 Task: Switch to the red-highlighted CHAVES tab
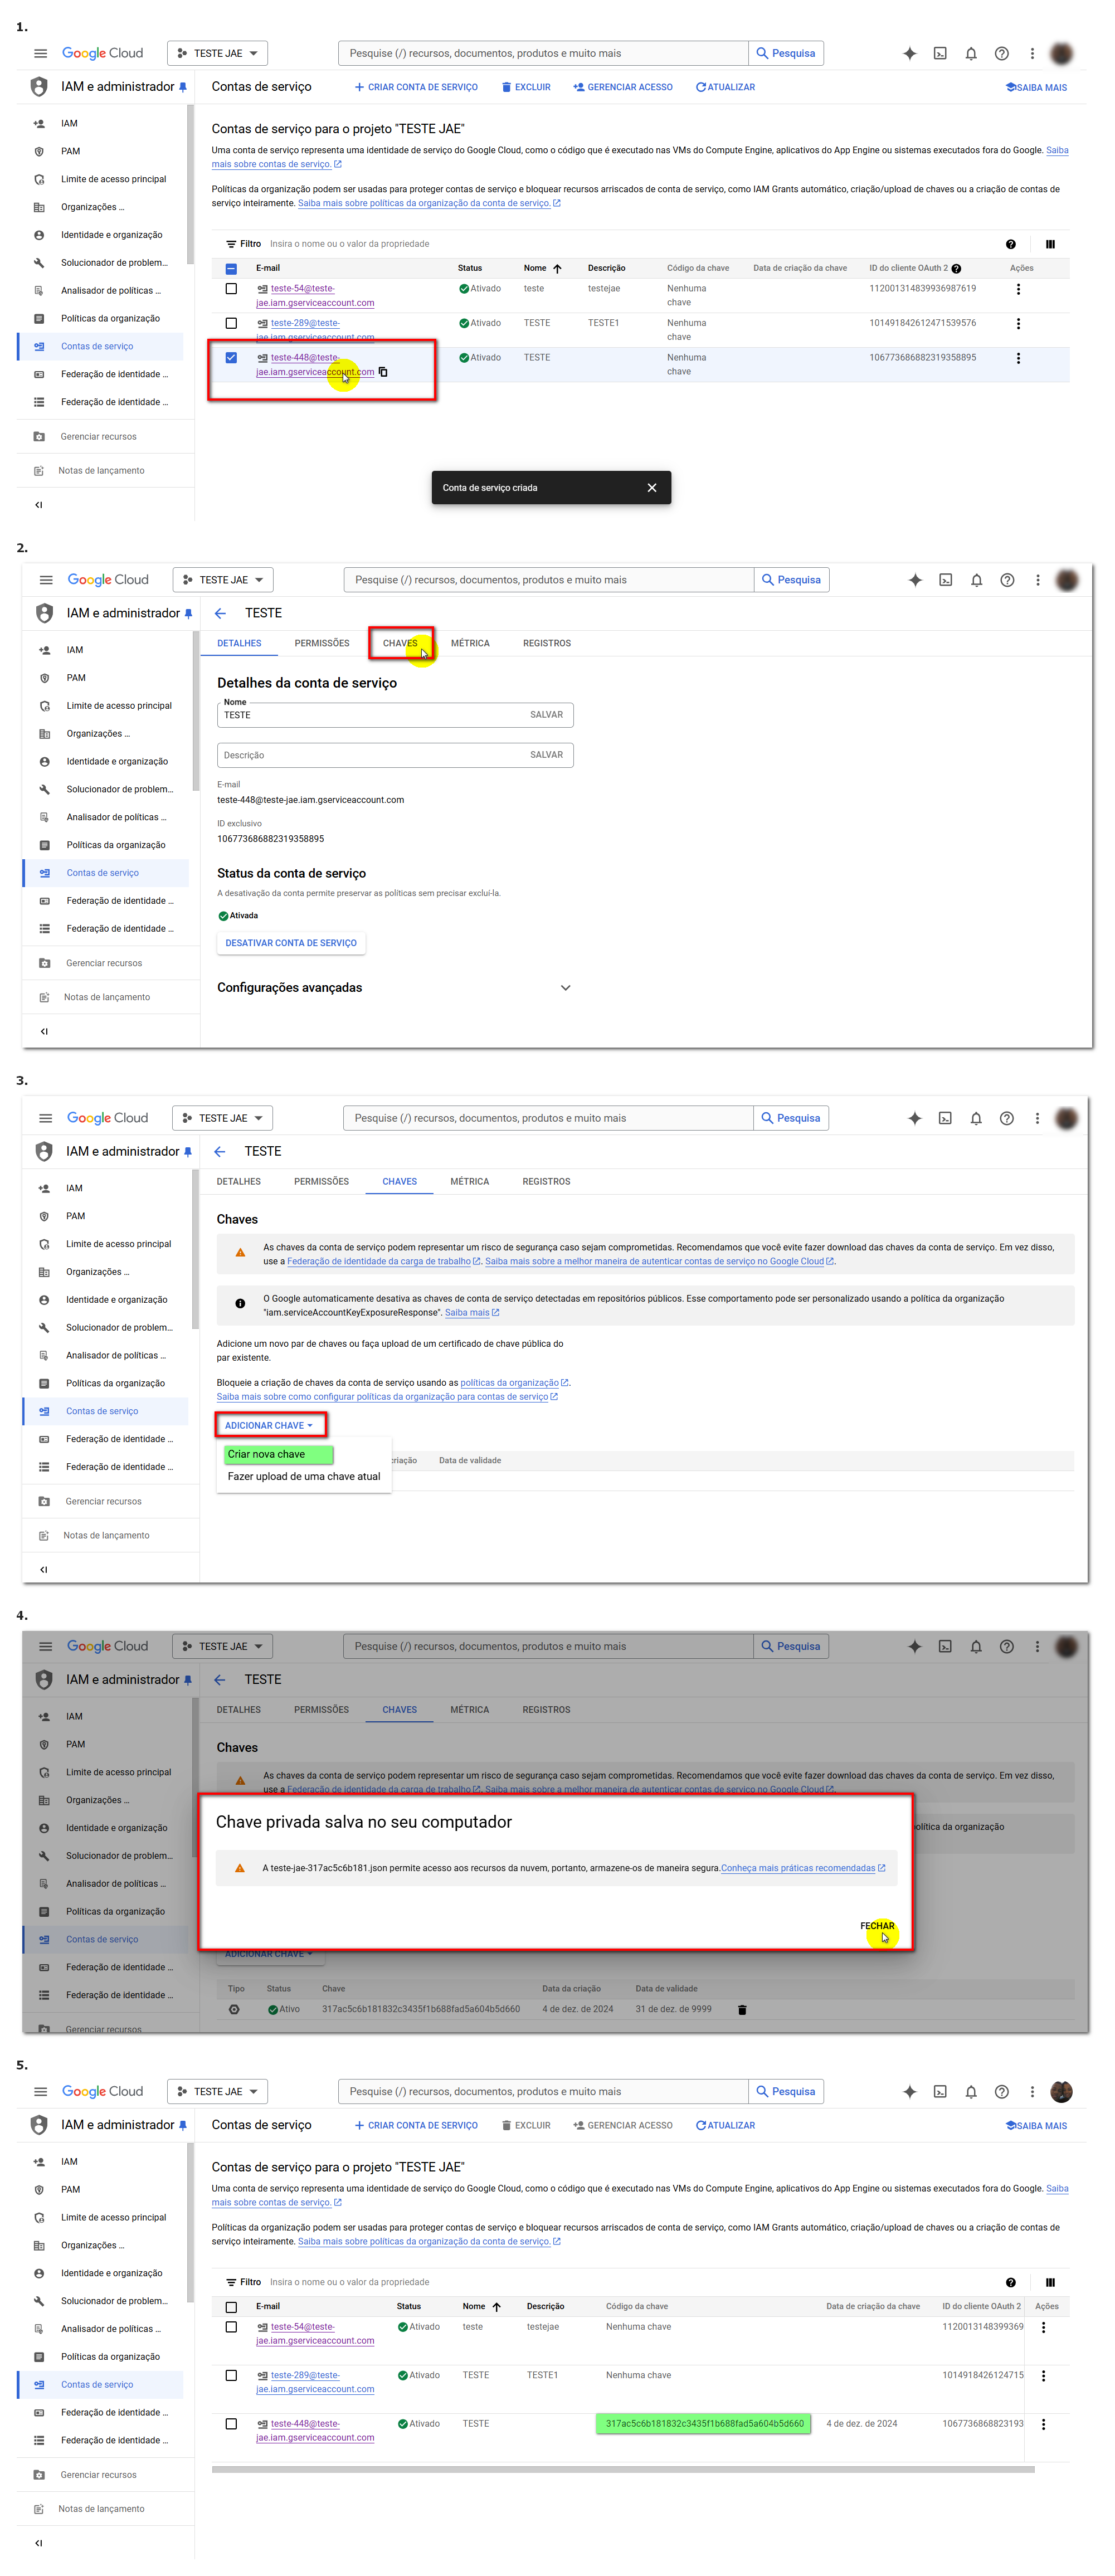click(x=400, y=643)
